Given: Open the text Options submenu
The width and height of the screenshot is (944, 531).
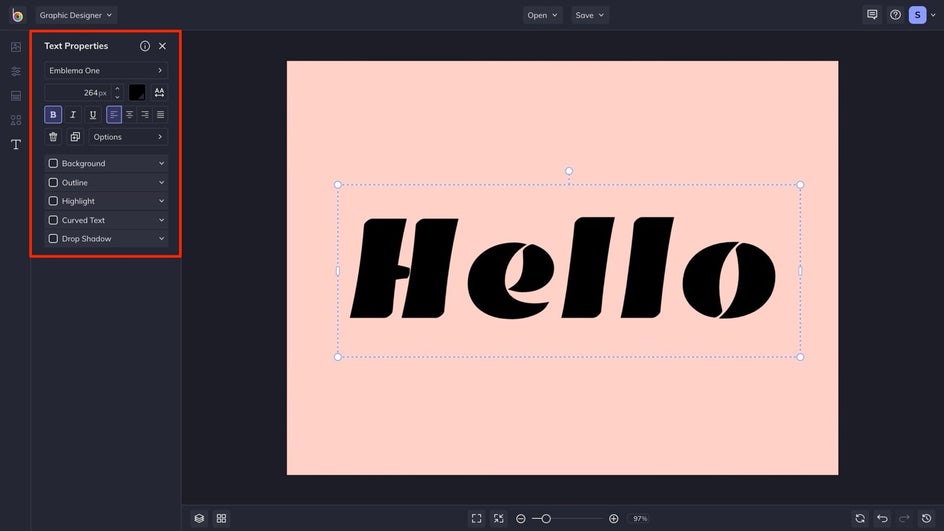Looking at the screenshot, I should 128,137.
